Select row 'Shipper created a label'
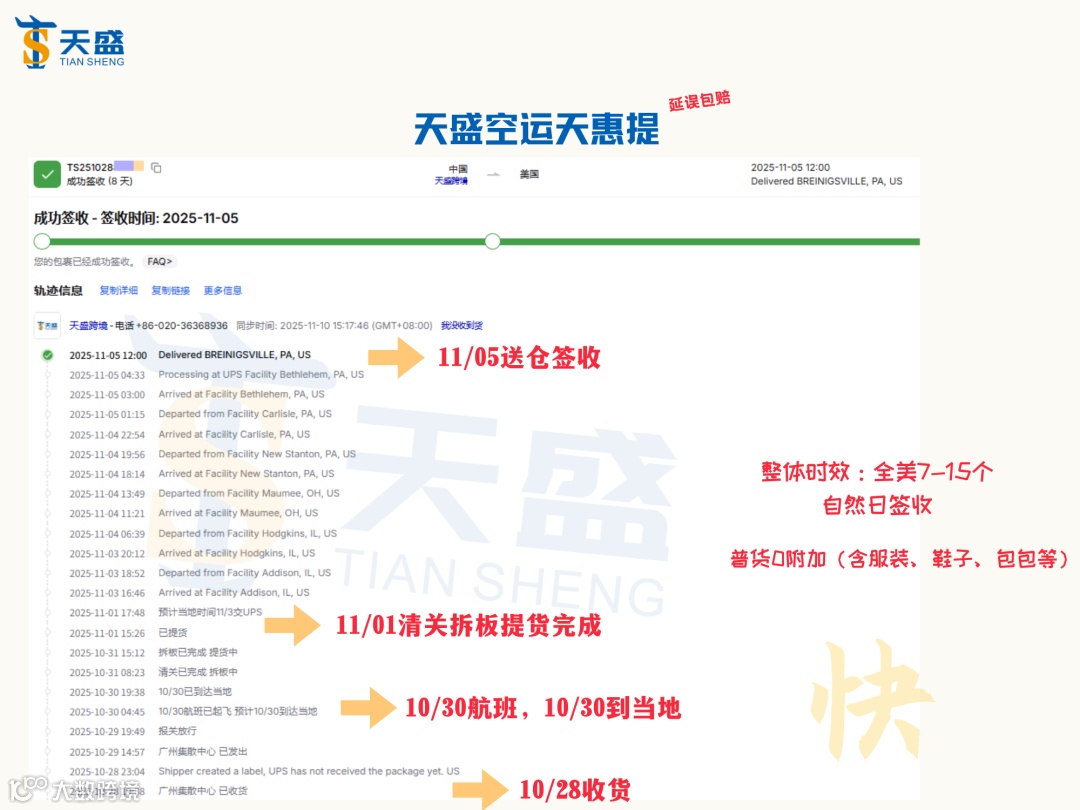The height and width of the screenshot is (810, 1080). [264, 771]
